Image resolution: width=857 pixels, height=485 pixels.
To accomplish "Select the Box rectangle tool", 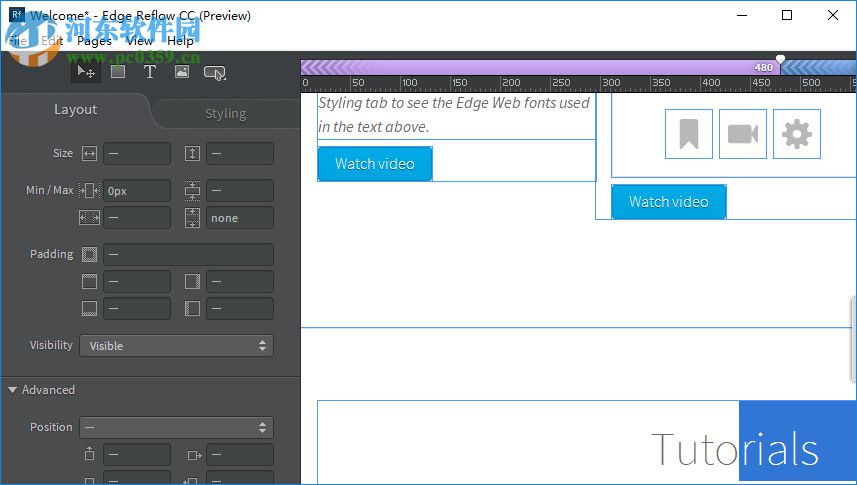I will click(118, 72).
